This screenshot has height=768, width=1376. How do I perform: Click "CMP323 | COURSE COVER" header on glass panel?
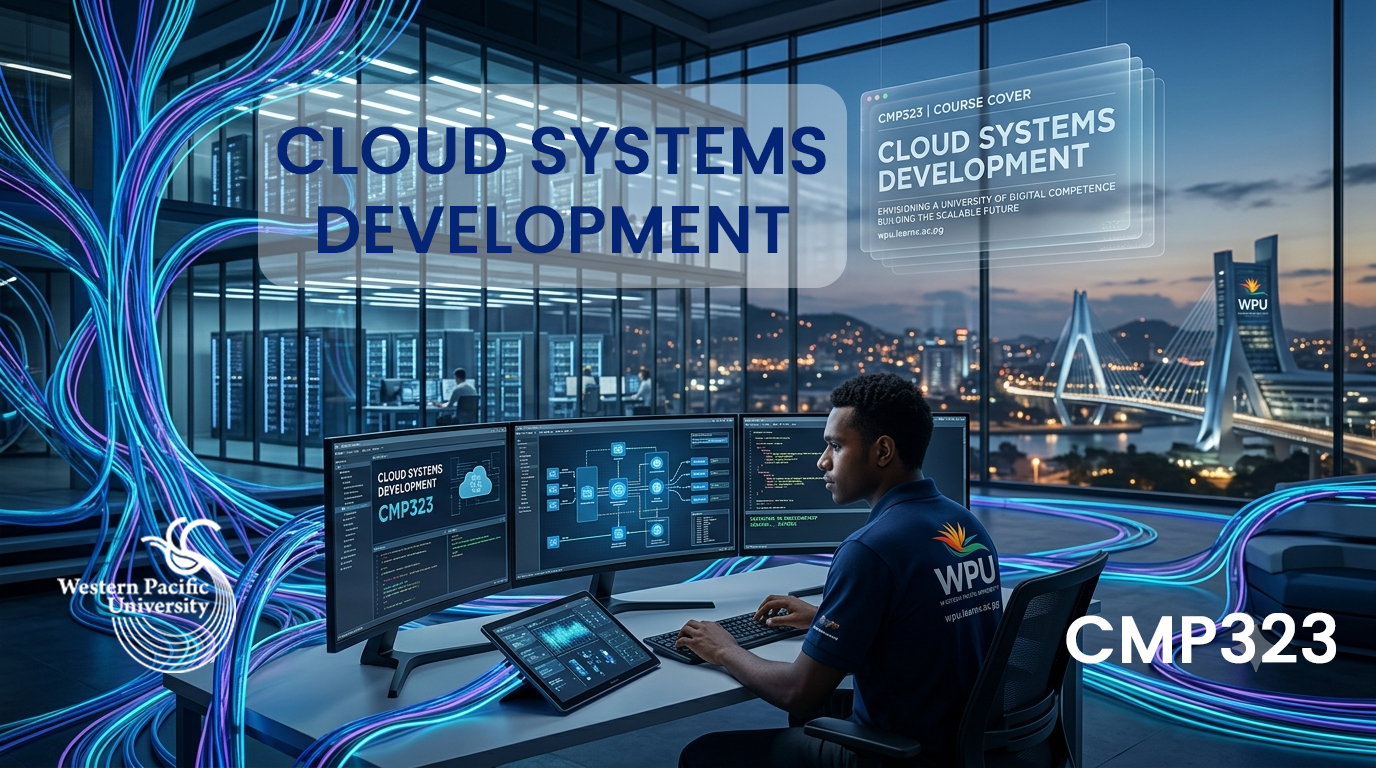(x=955, y=107)
